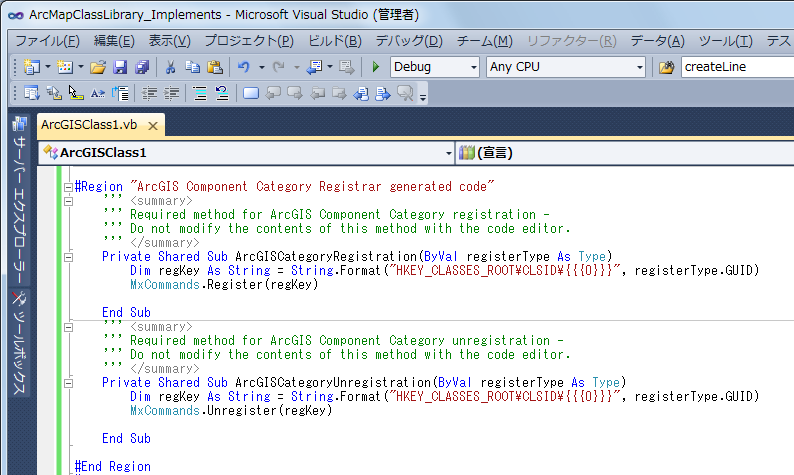
Task: Click the Display Quick Info icon
Action: coord(76,93)
